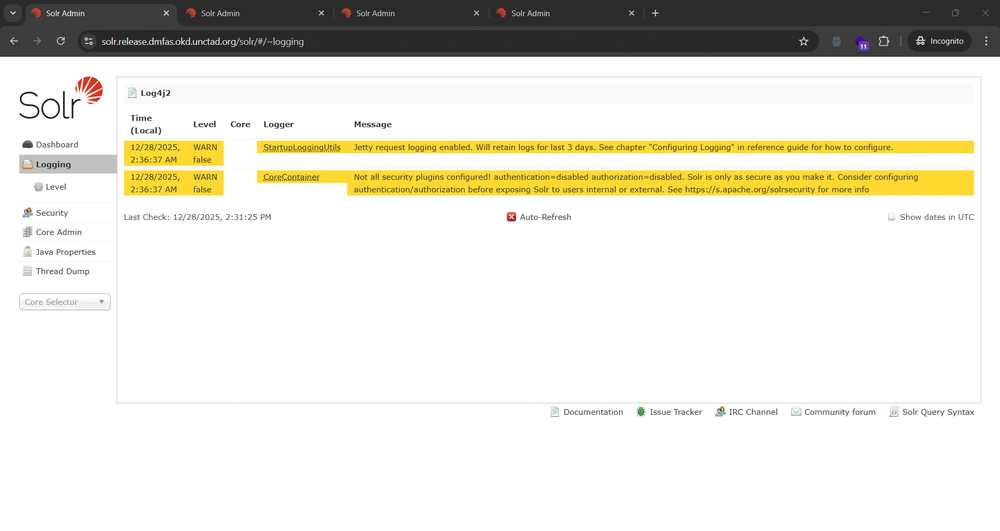Go forward in browser history

click(x=37, y=41)
